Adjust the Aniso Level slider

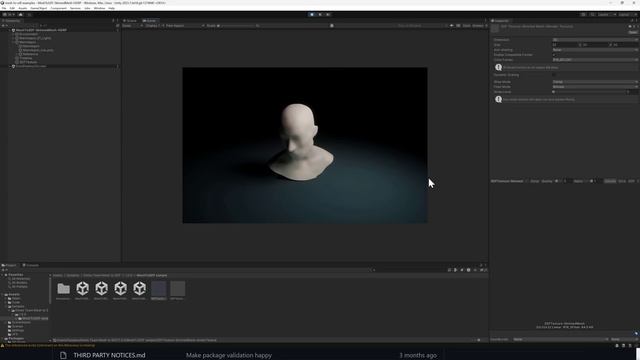pyautogui.click(x=590, y=92)
